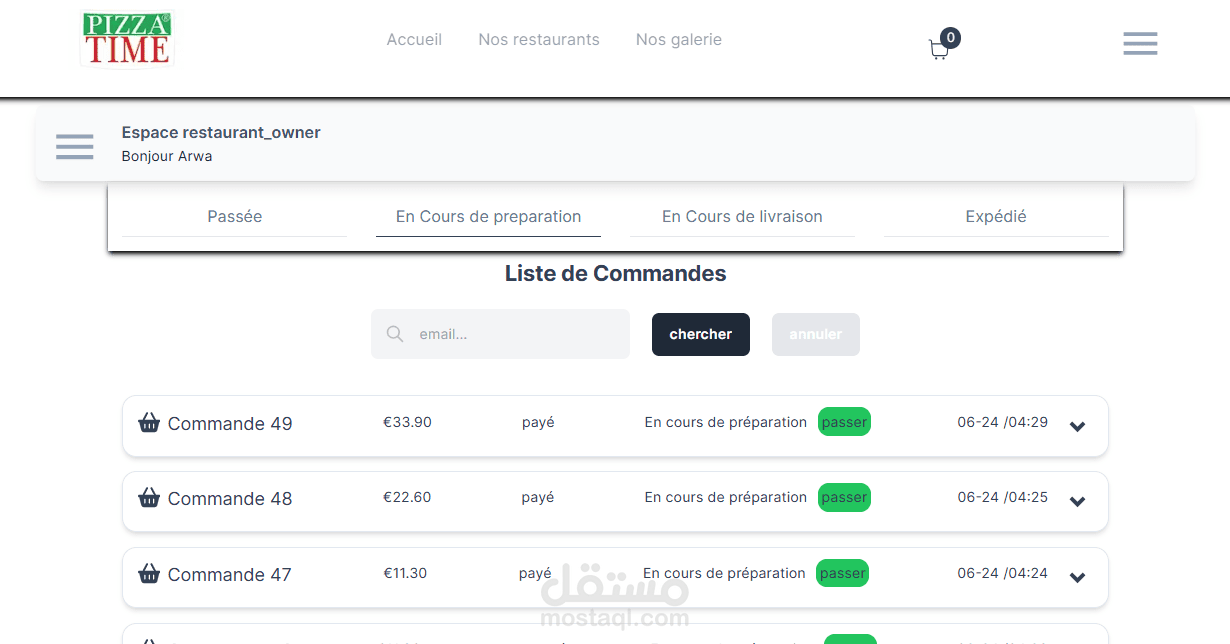Click payé status on Commande 48

coord(538,498)
